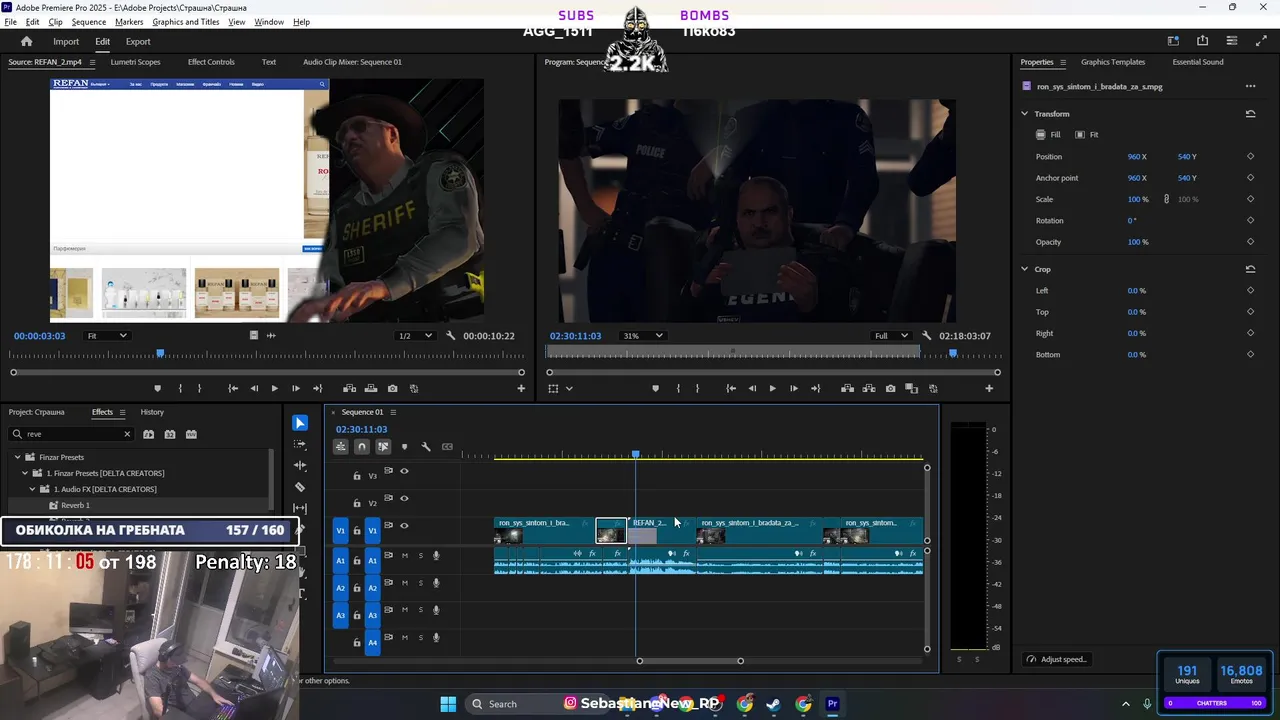This screenshot has width=1280, height=720.
Task: Click insert-as-nests timeline button
Action: click(x=341, y=447)
